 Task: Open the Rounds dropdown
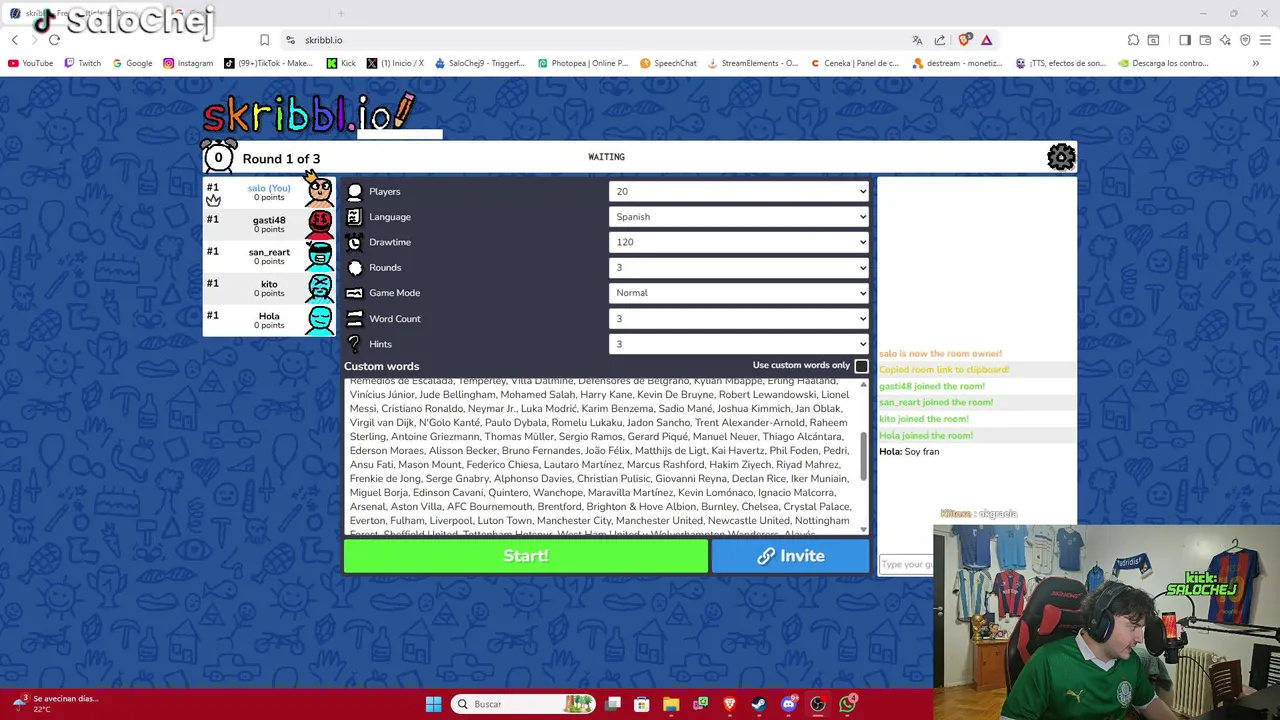[739, 268]
